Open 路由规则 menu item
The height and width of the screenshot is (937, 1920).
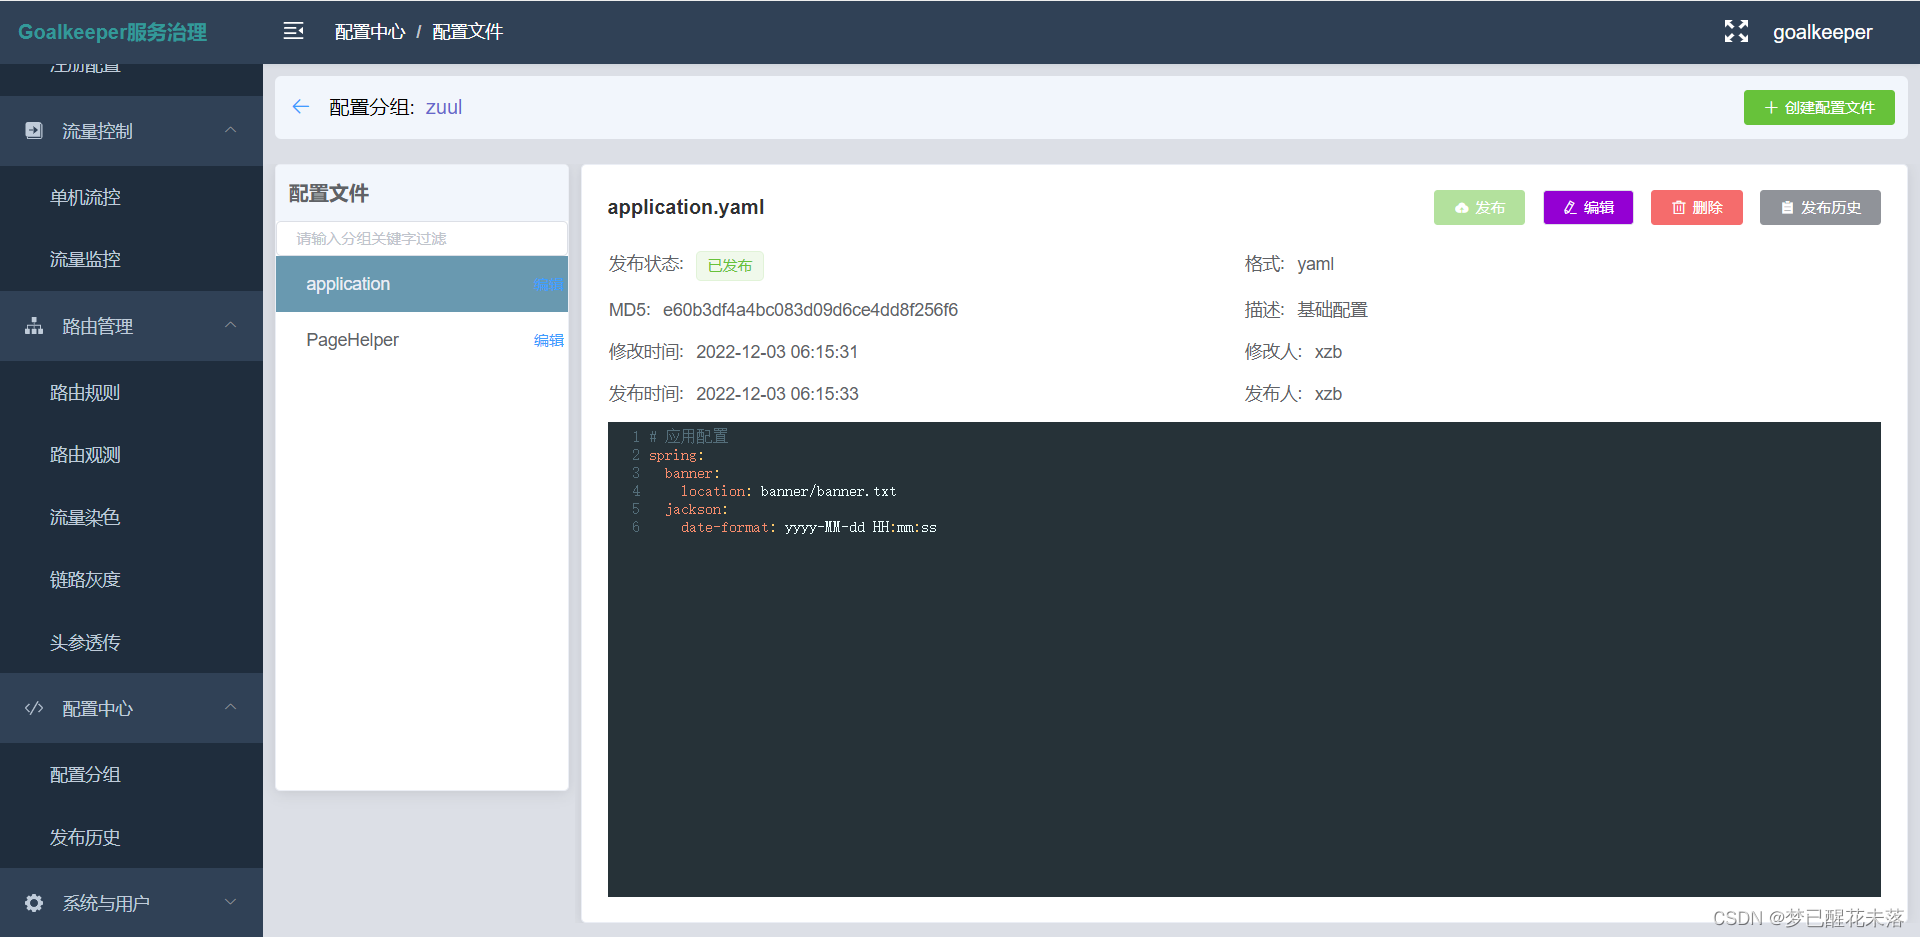tap(131, 392)
